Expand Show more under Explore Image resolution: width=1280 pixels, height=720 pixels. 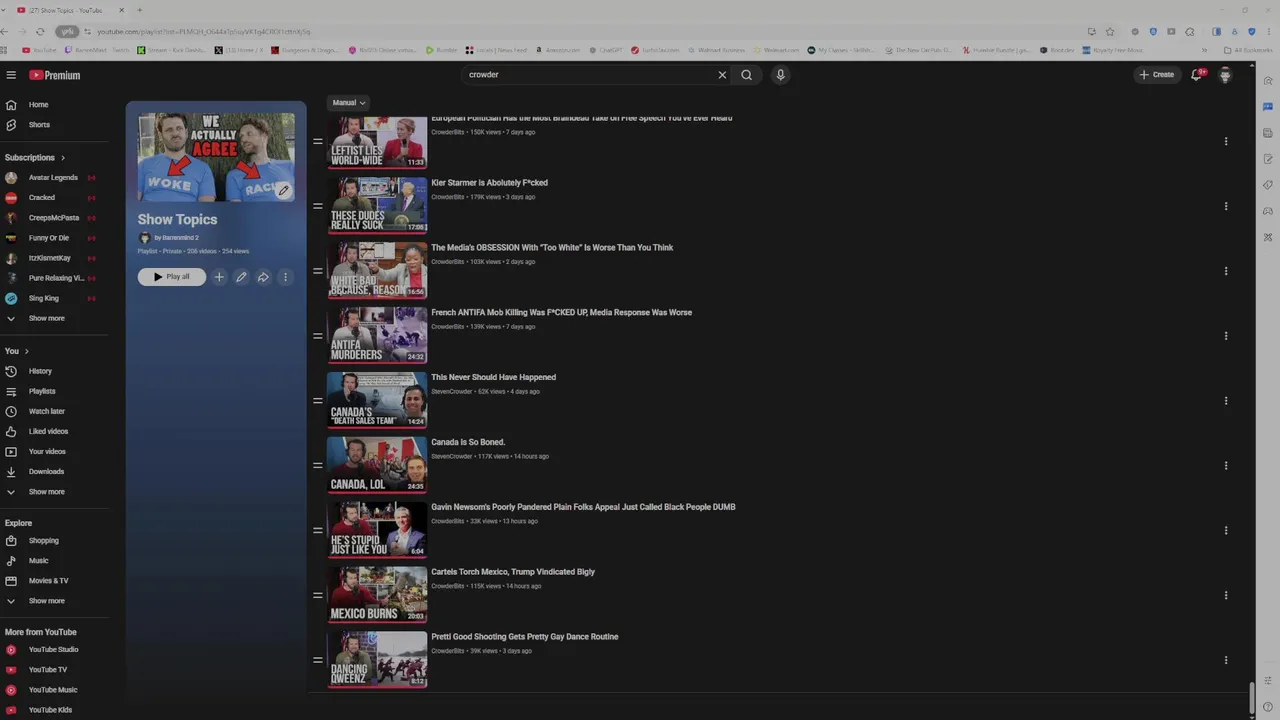click(x=46, y=601)
